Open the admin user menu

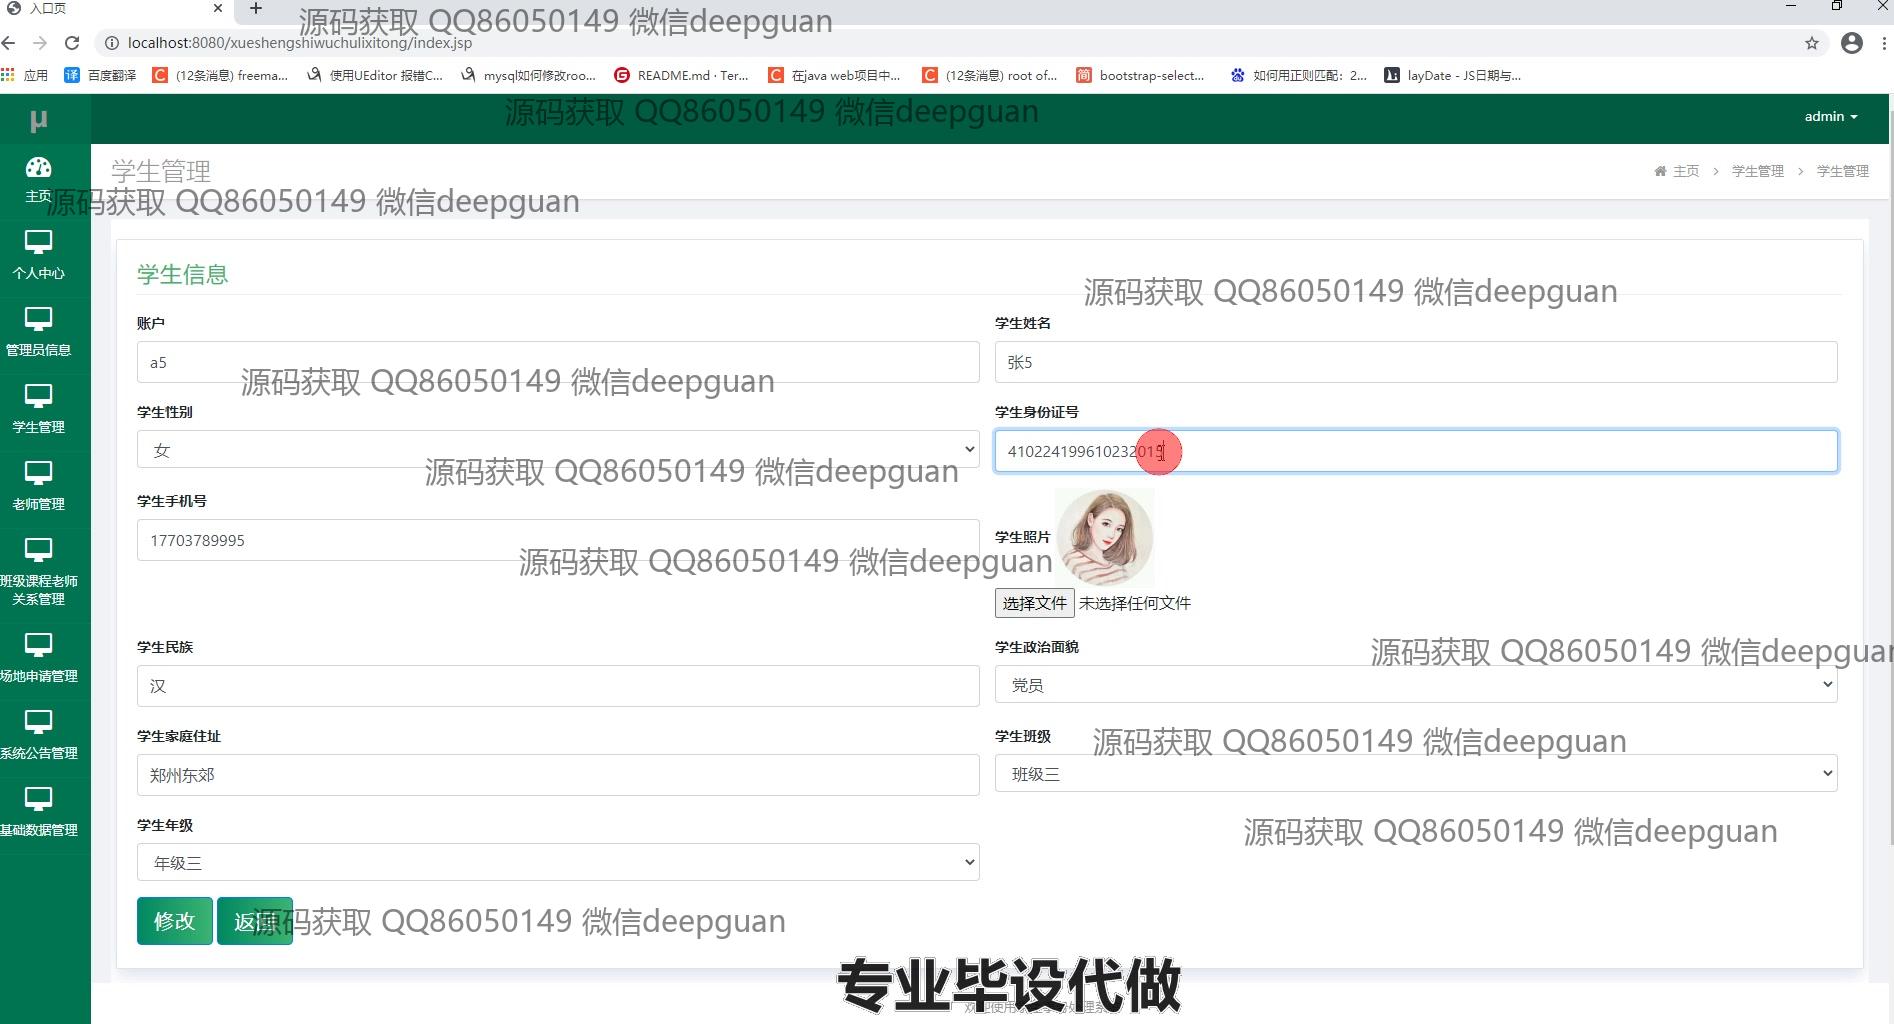coord(1830,117)
